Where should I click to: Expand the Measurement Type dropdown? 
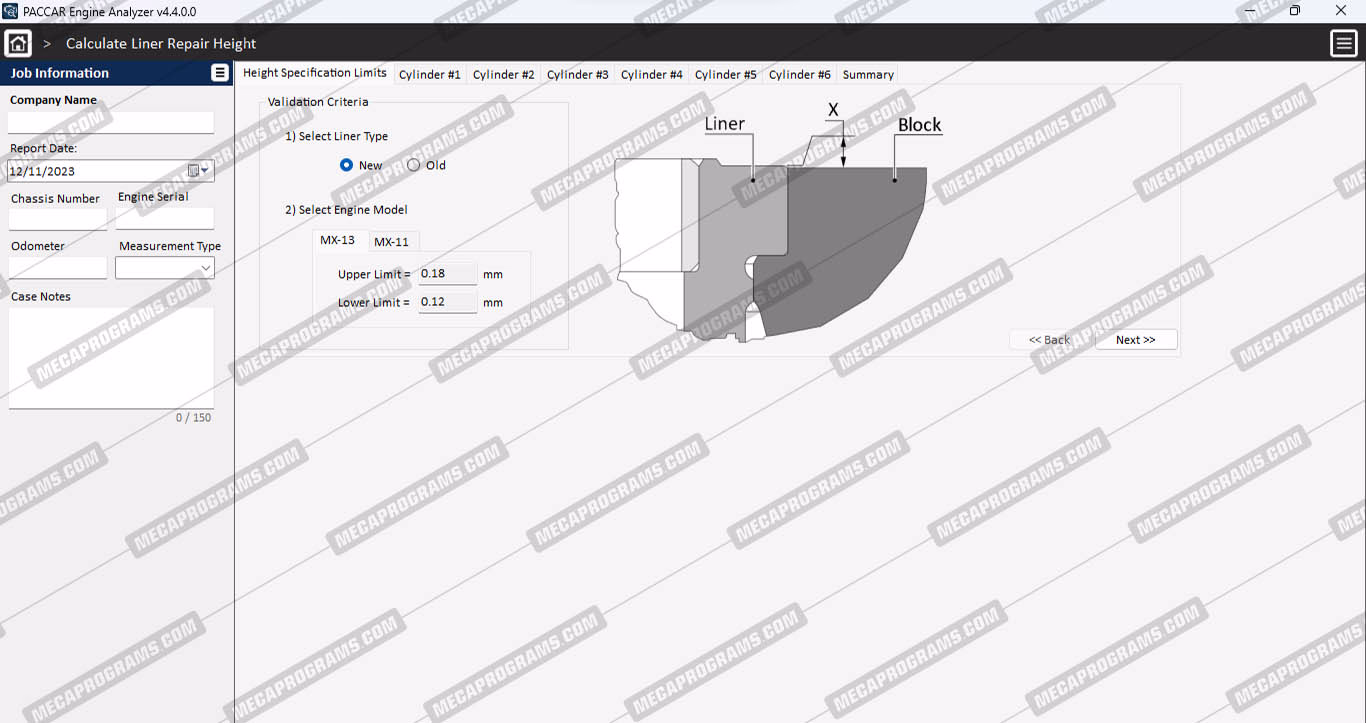pos(205,268)
